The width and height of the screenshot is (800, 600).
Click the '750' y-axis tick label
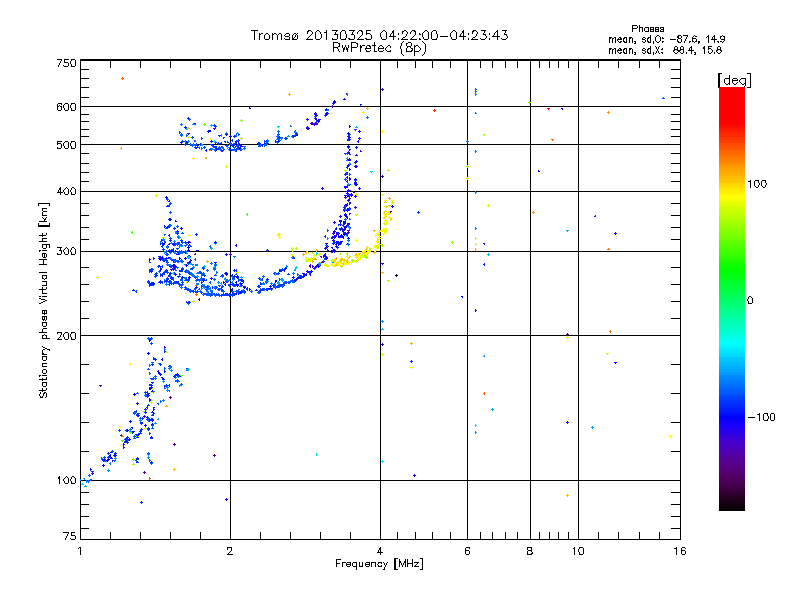click(x=66, y=63)
